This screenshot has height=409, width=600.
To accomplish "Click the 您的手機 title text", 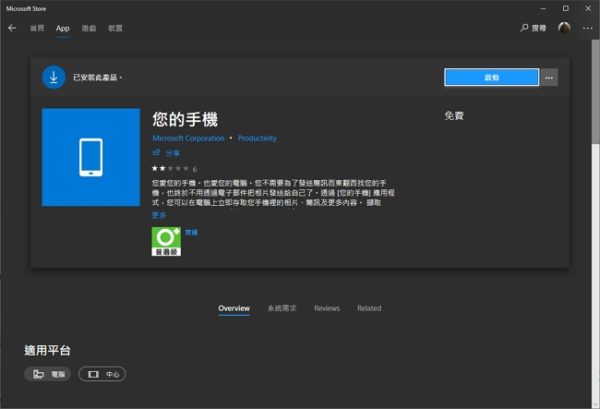I will (x=185, y=119).
